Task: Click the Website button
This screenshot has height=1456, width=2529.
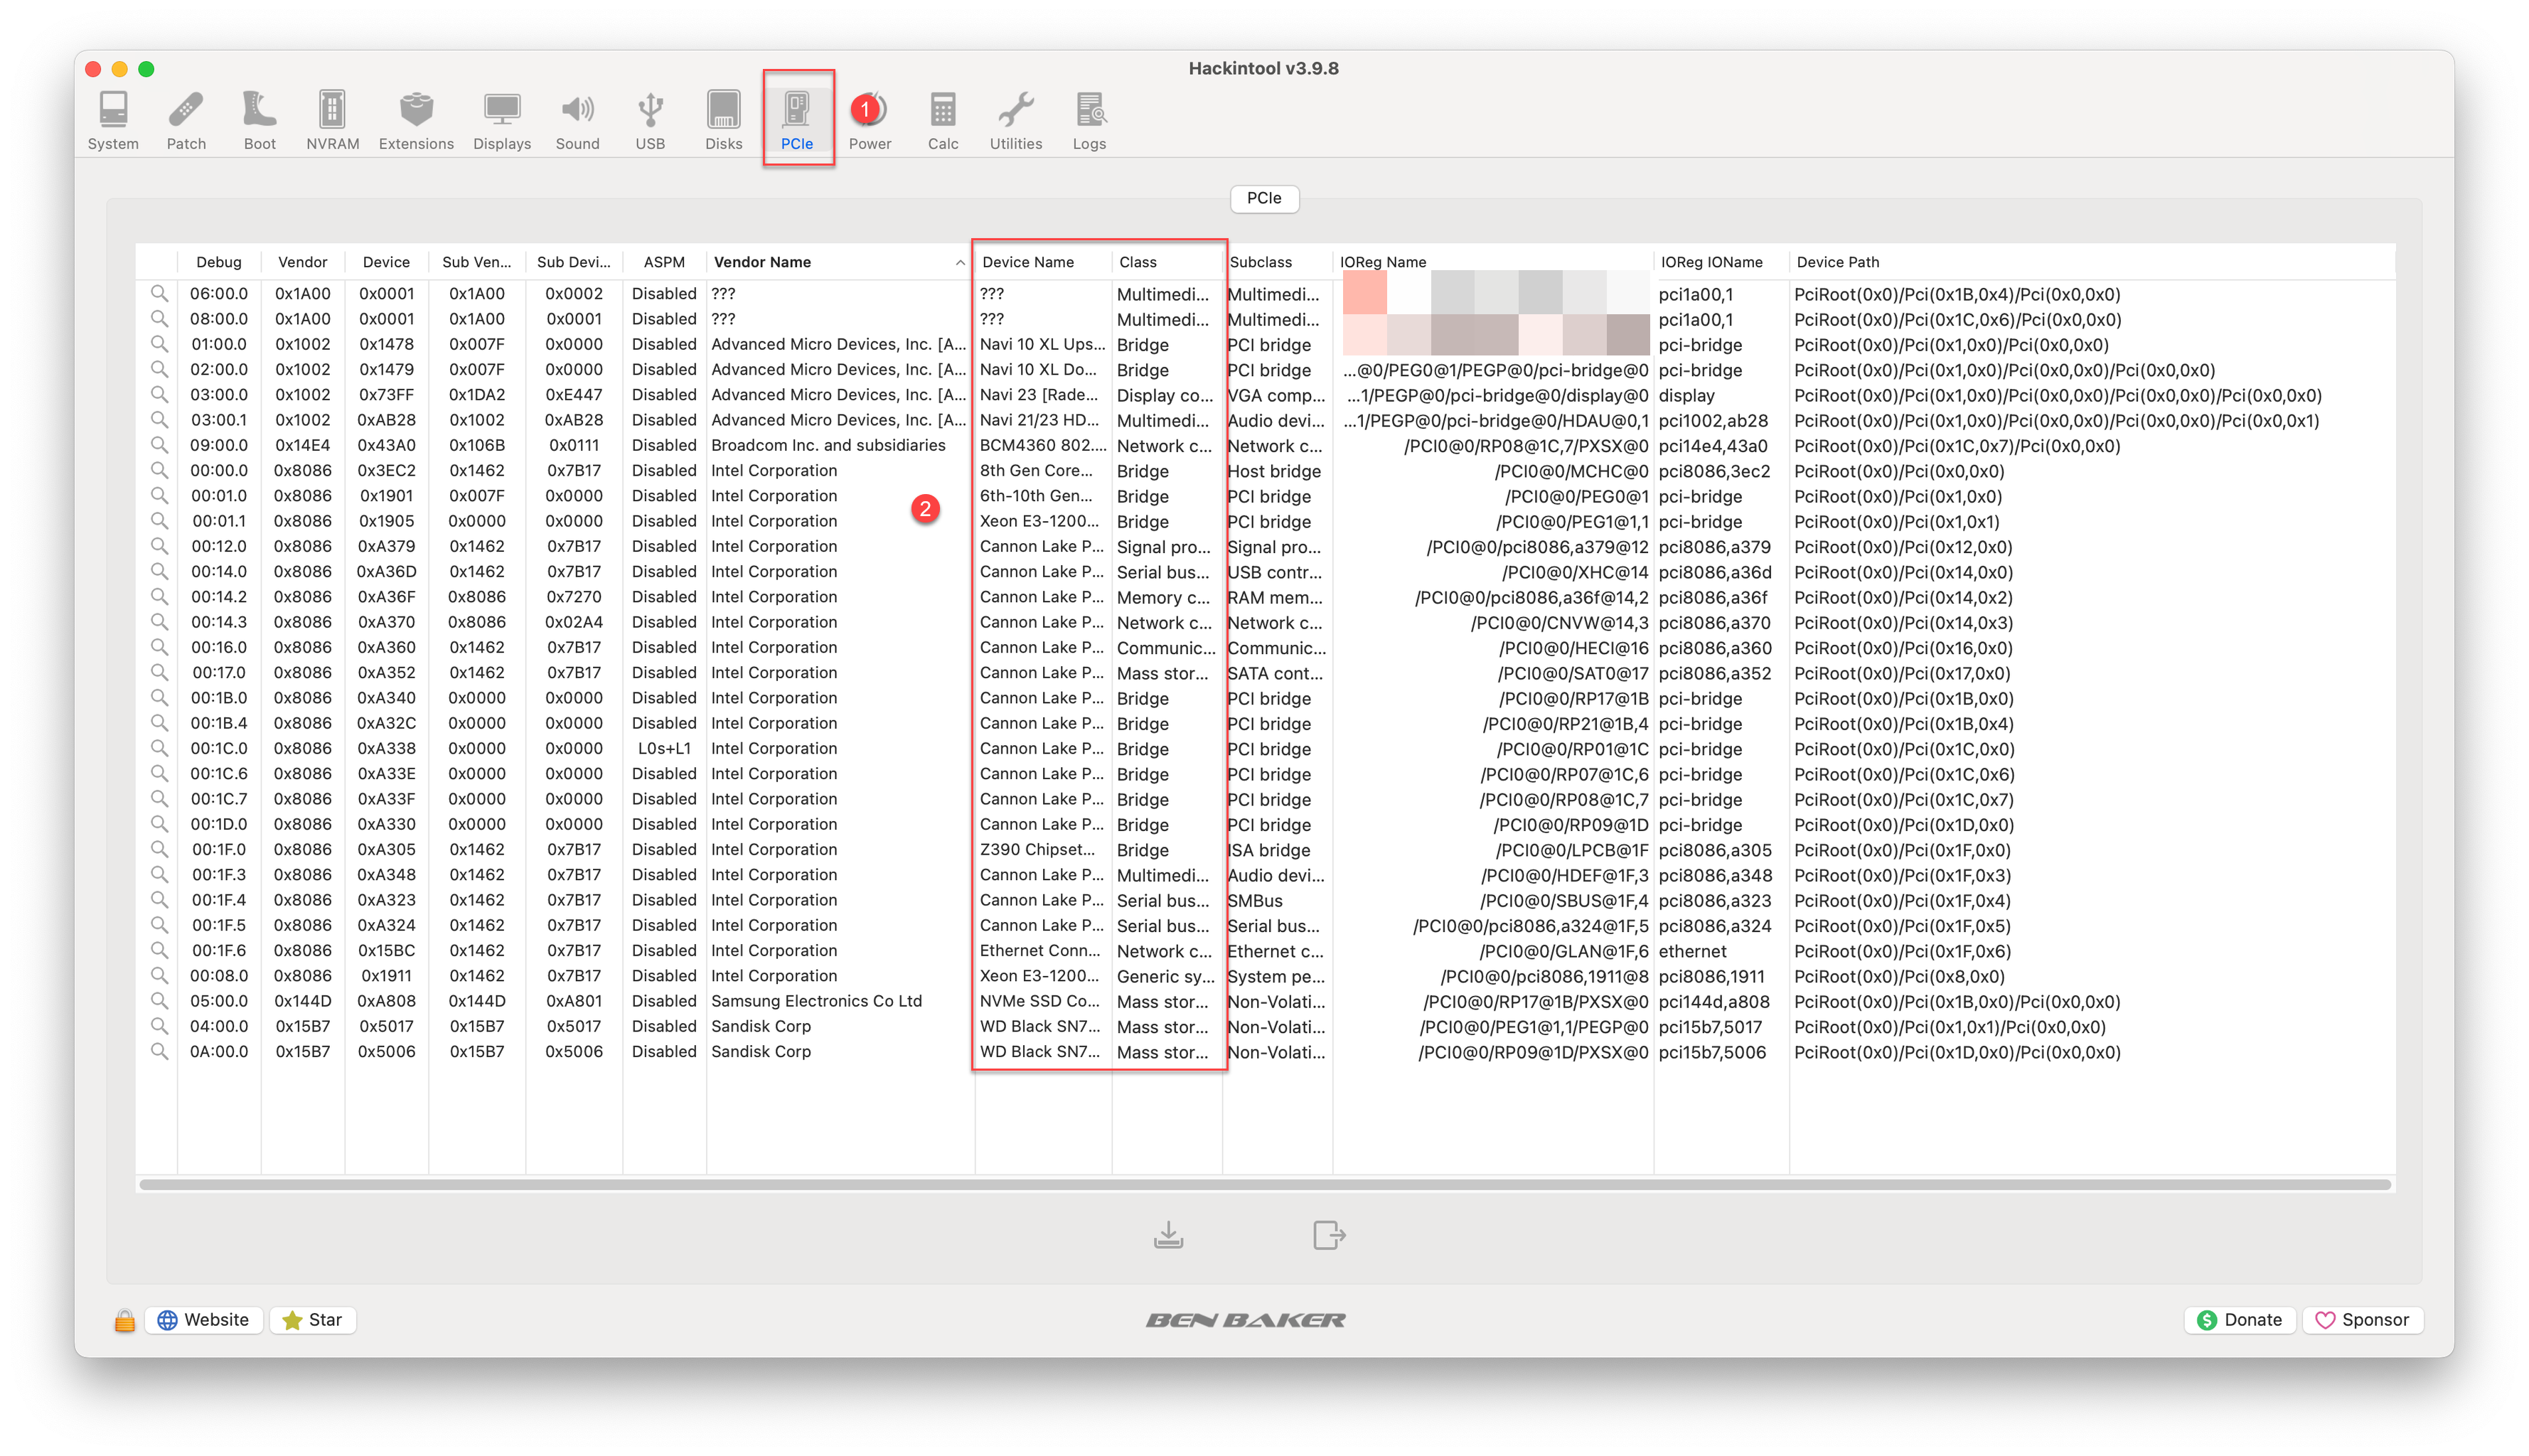Action: (x=204, y=1320)
